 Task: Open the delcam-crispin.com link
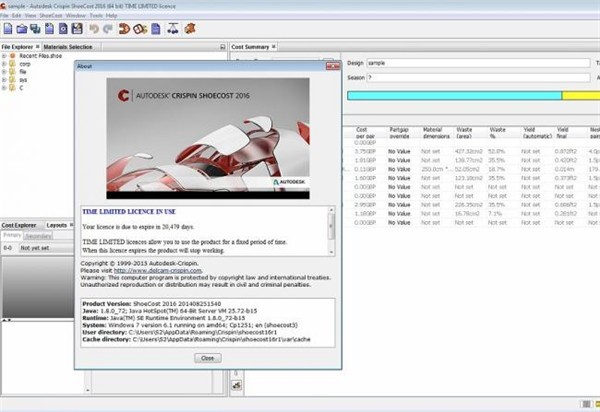(x=158, y=270)
